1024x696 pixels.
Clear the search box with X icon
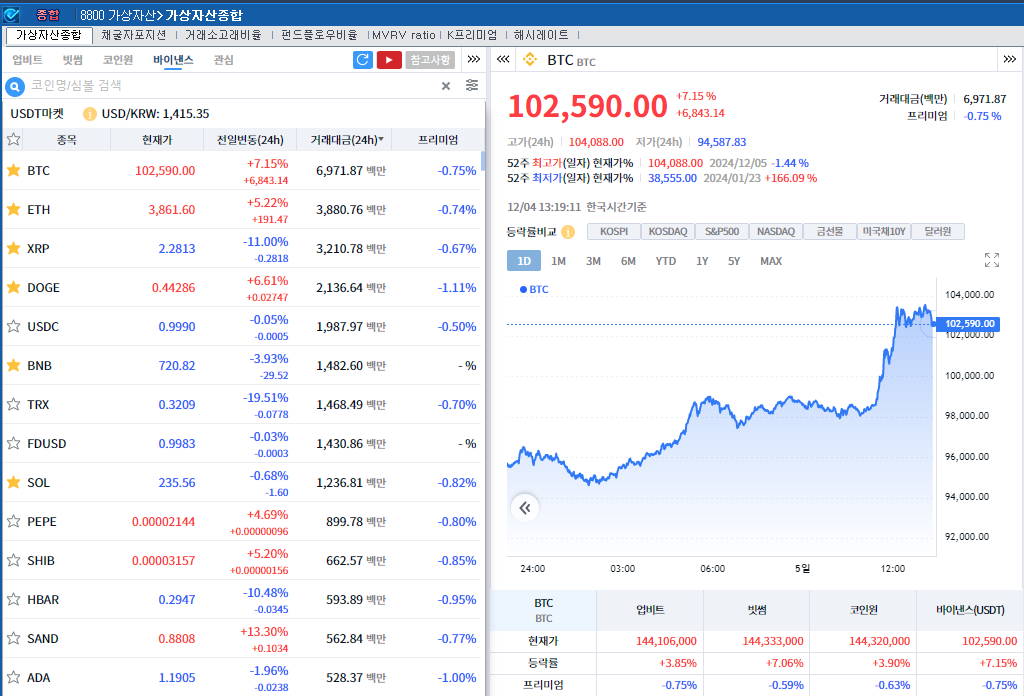tap(446, 86)
